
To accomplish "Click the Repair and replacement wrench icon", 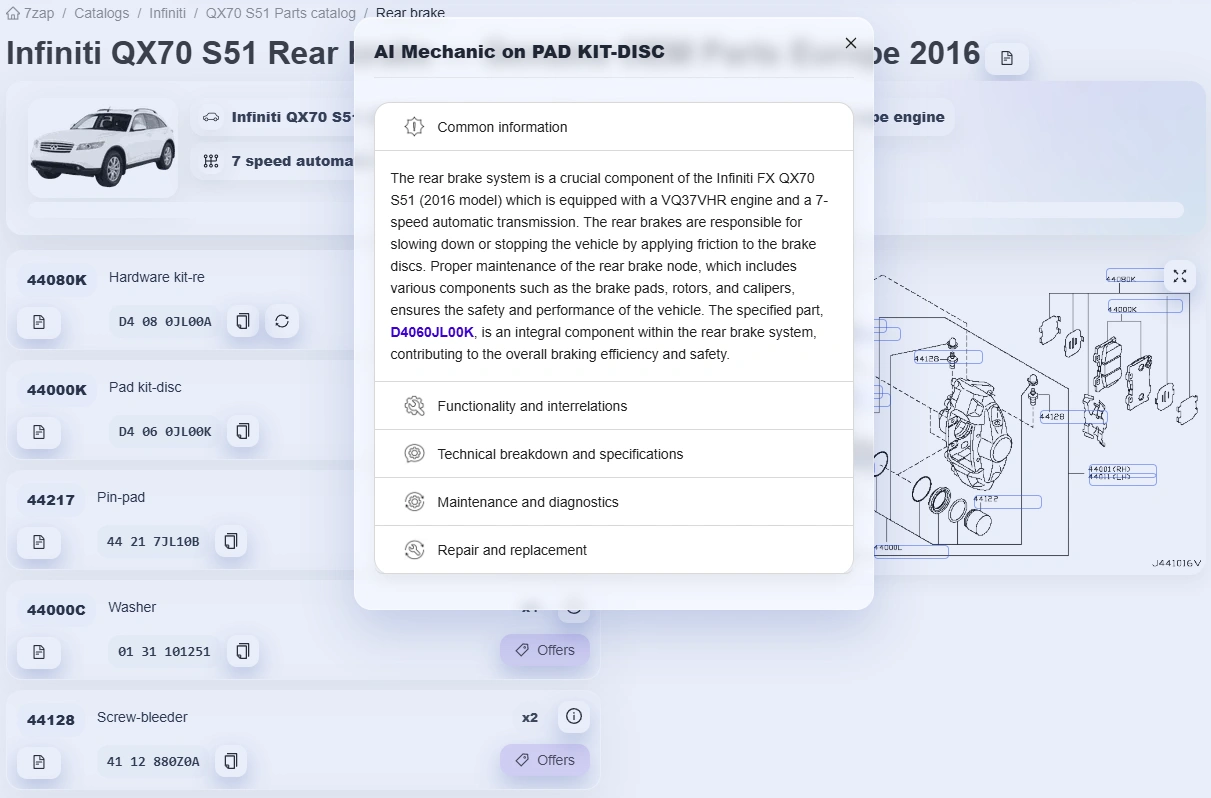I will pos(414,550).
